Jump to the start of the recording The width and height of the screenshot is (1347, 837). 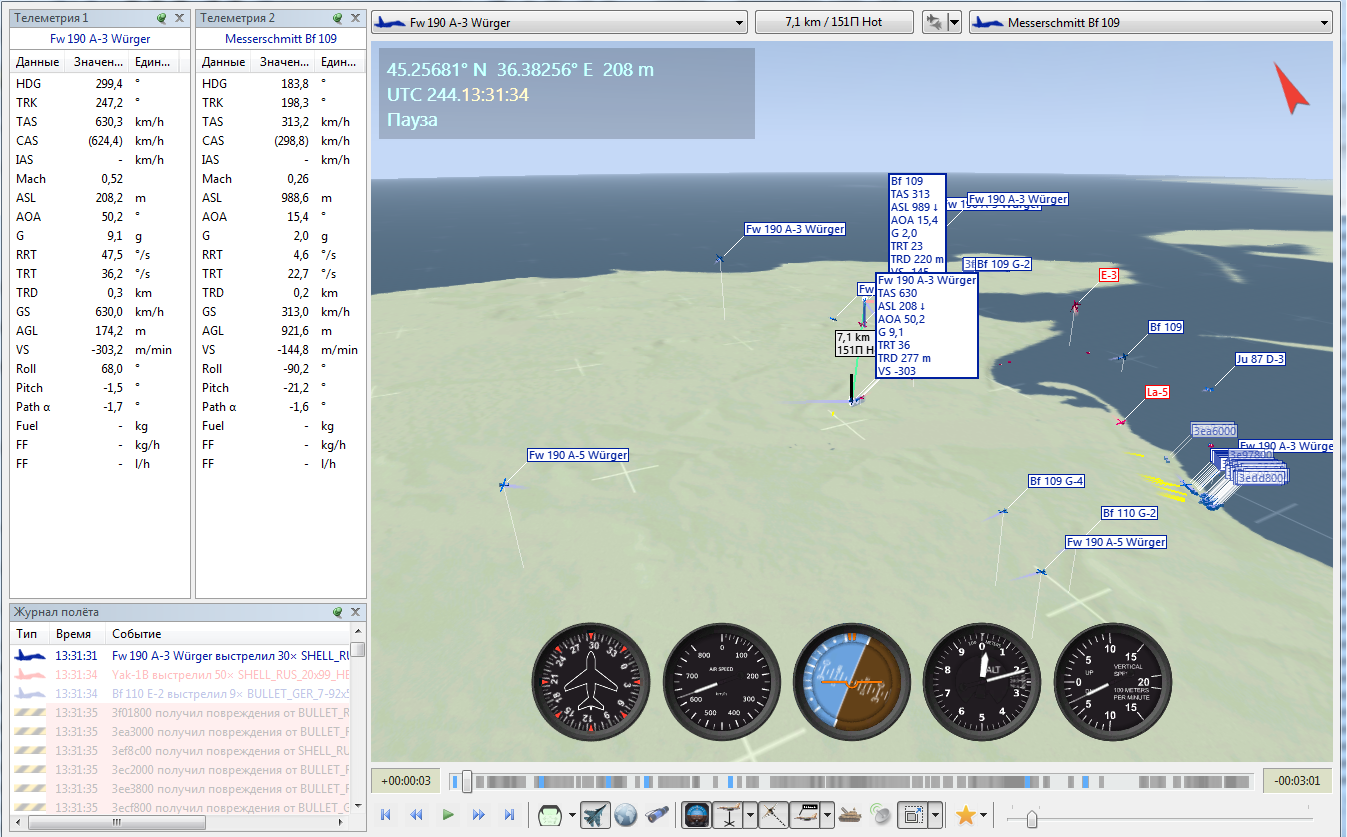point(385,815)
